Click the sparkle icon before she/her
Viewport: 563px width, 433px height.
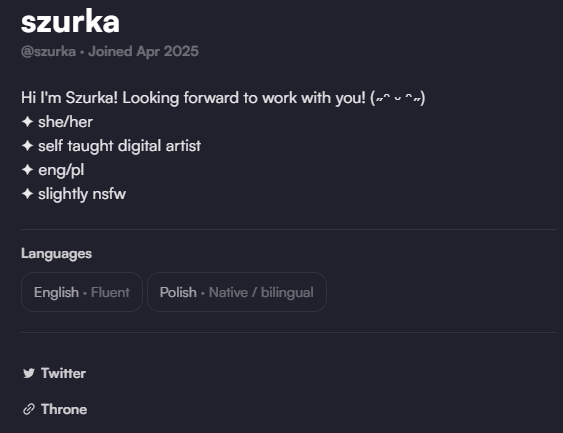[x=28, y=122]
